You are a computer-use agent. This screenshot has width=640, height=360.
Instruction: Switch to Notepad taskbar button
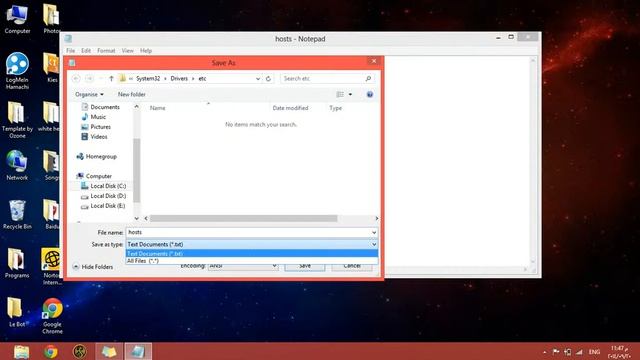pyautogui.click(x=138, y=351)
